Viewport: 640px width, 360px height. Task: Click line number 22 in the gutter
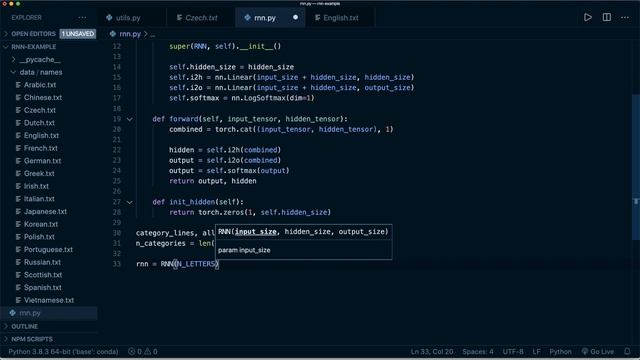[117, 150]
